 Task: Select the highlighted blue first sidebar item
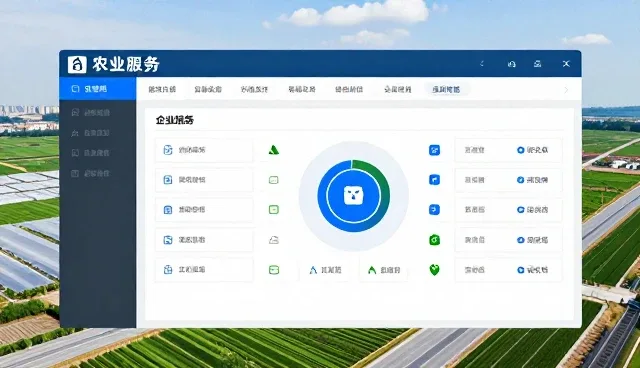pos(98,89)
